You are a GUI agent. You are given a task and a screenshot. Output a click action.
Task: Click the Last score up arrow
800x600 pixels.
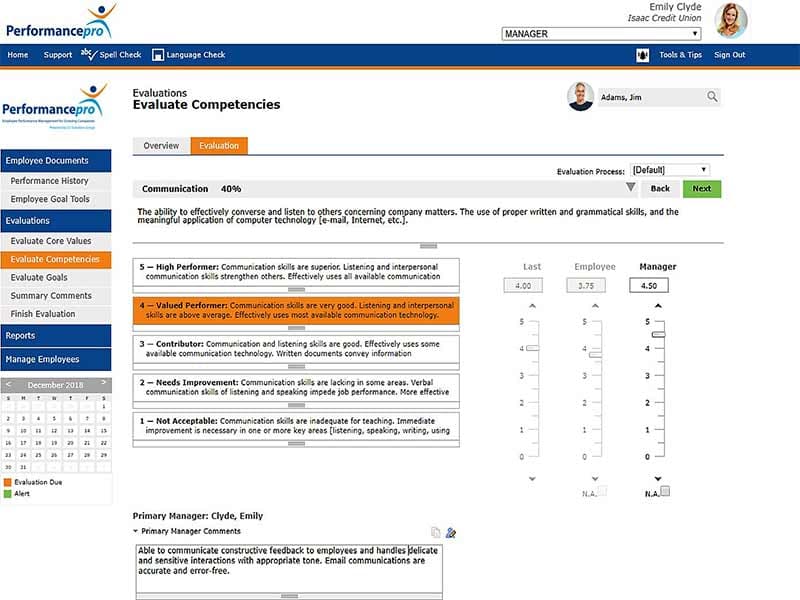pos(532,306)
